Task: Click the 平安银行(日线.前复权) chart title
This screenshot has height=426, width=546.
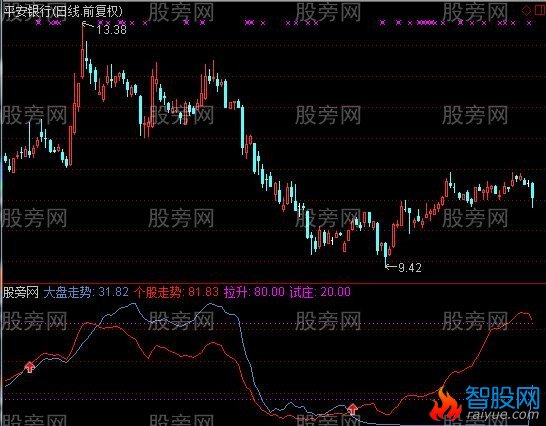Action: click(x=63, y=11)
